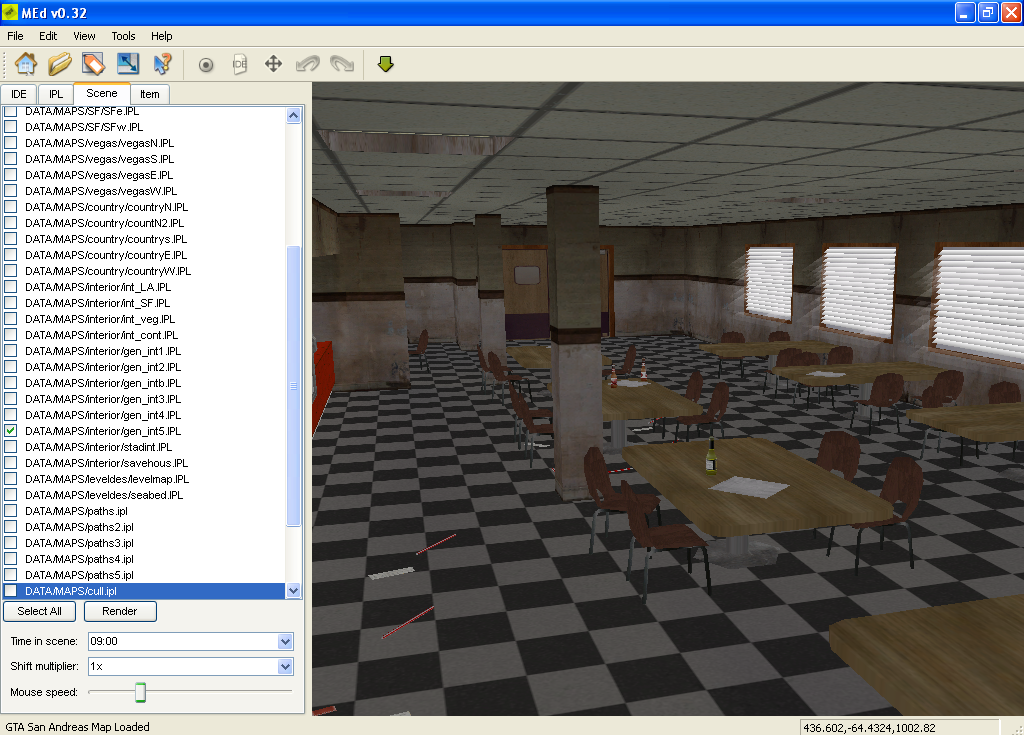
Task: Open the Edit menu
Action: 48,36
